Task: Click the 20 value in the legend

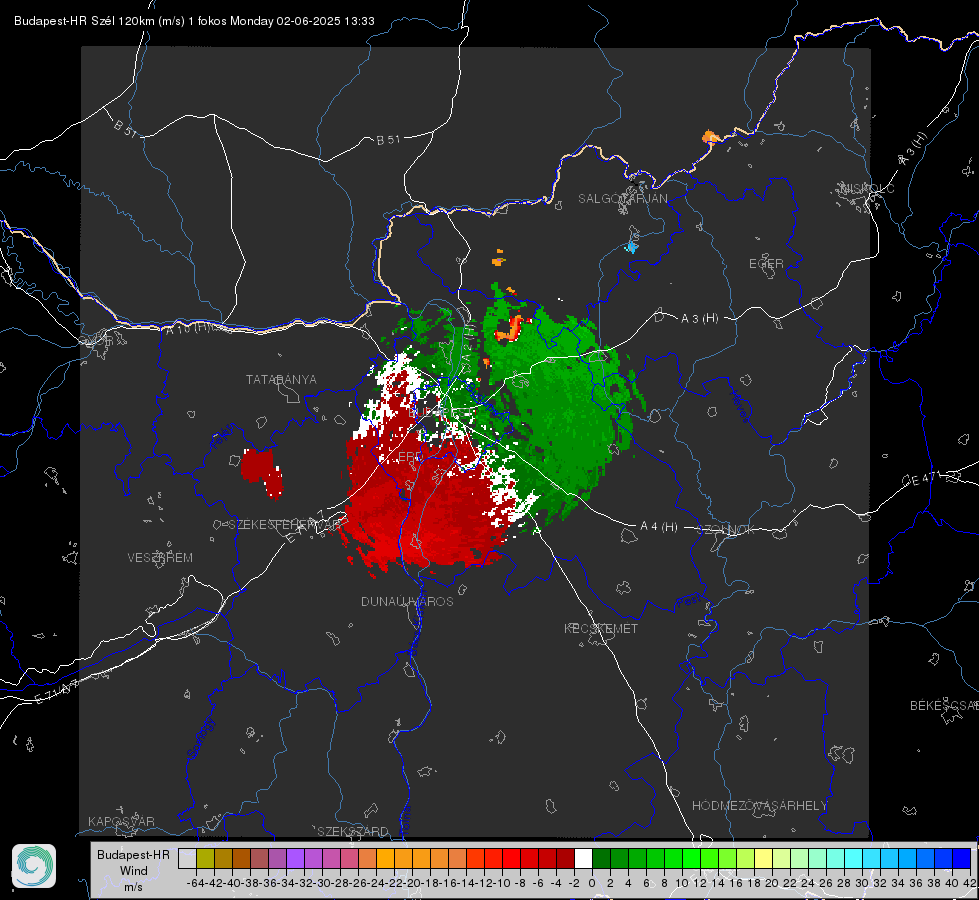Action: pos(772,883)
